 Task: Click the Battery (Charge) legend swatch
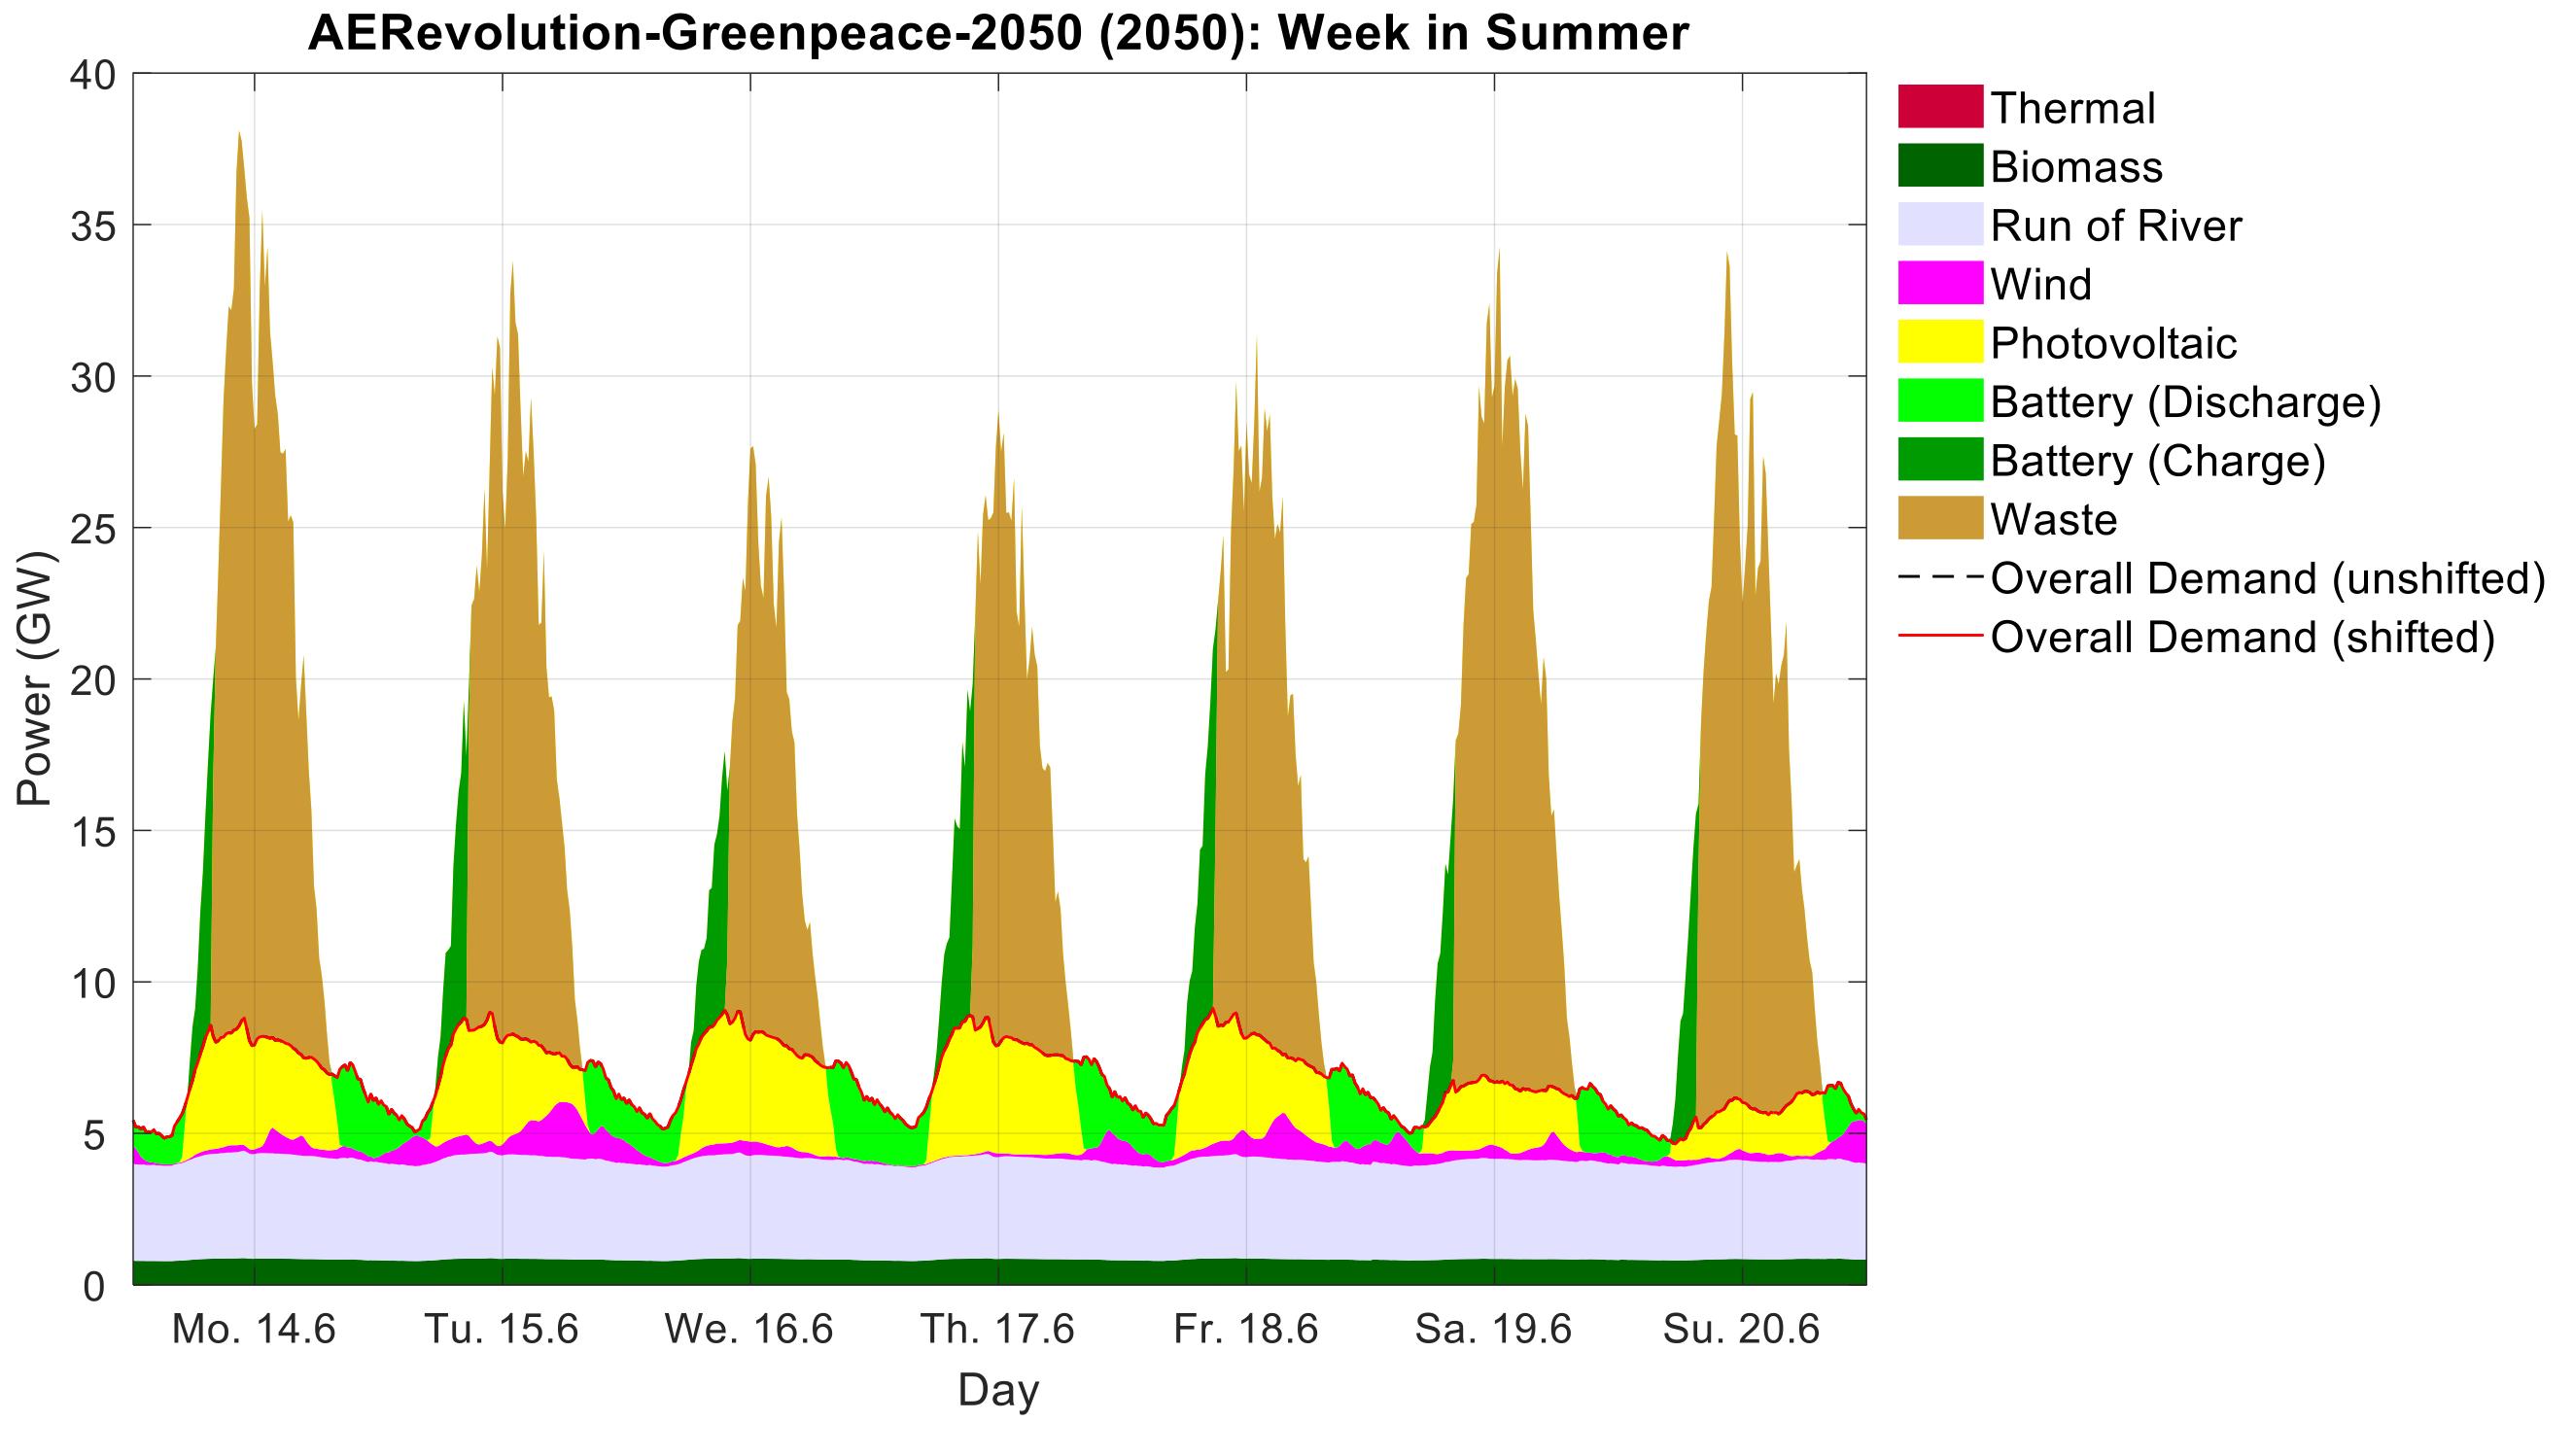click(1939, 460)
